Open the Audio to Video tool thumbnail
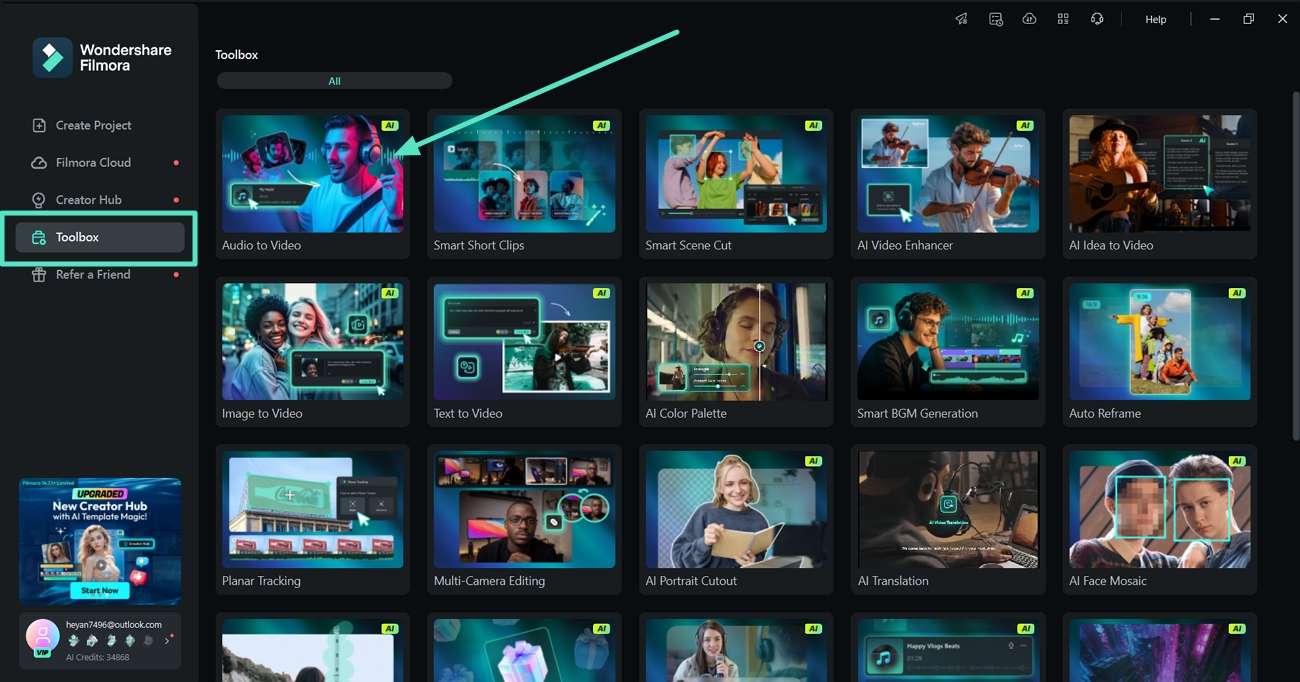Screen dimensions: 1300x682 313,174
